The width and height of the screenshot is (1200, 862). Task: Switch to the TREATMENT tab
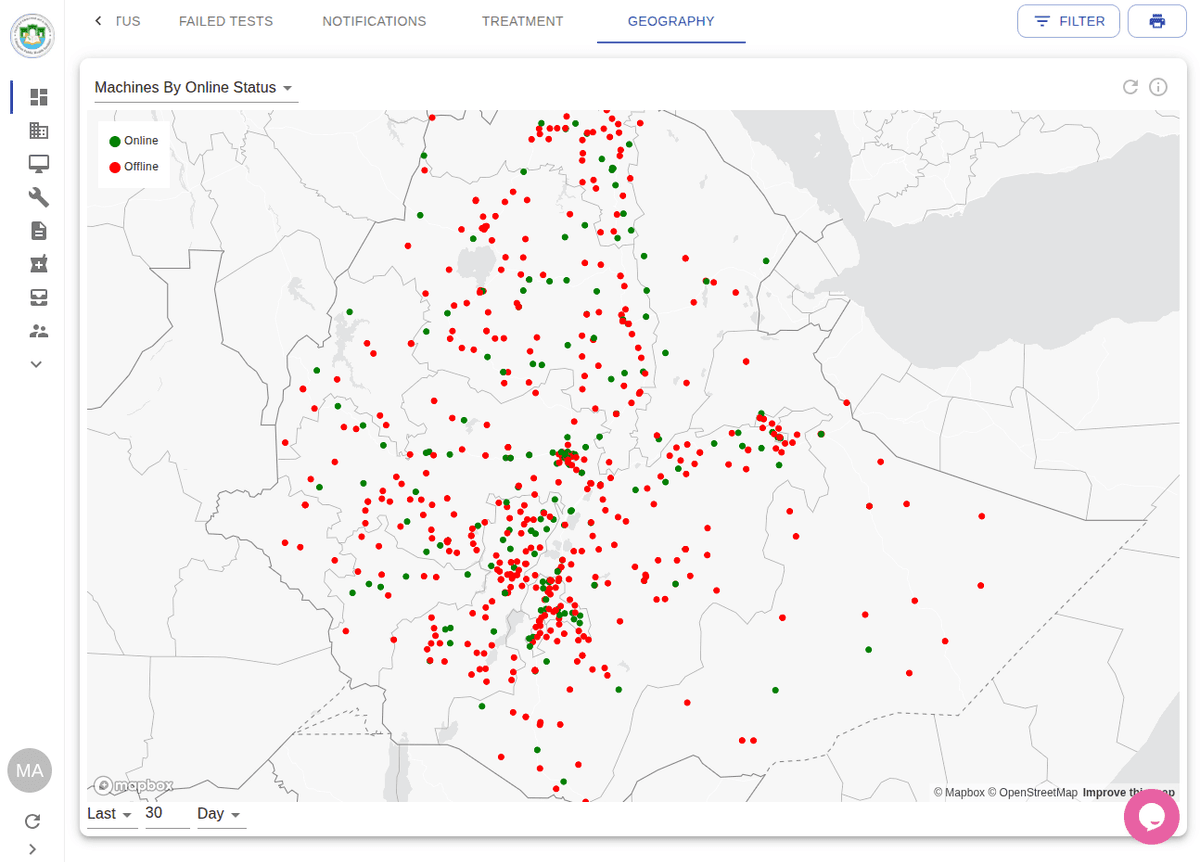pyautogui.click(x=522, y=20)
